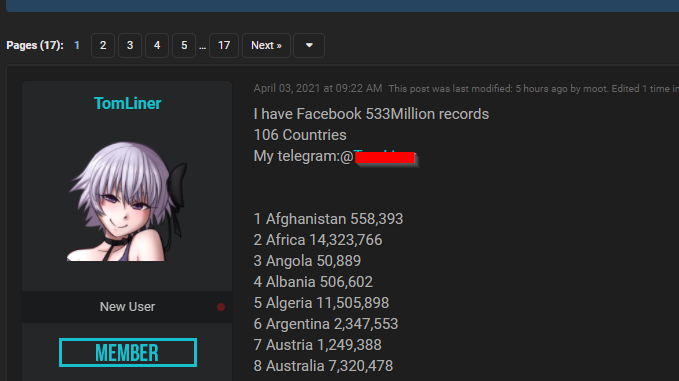Click the Facebook 533Million records headline text
679x381 pixels.
tap(371, 114)
